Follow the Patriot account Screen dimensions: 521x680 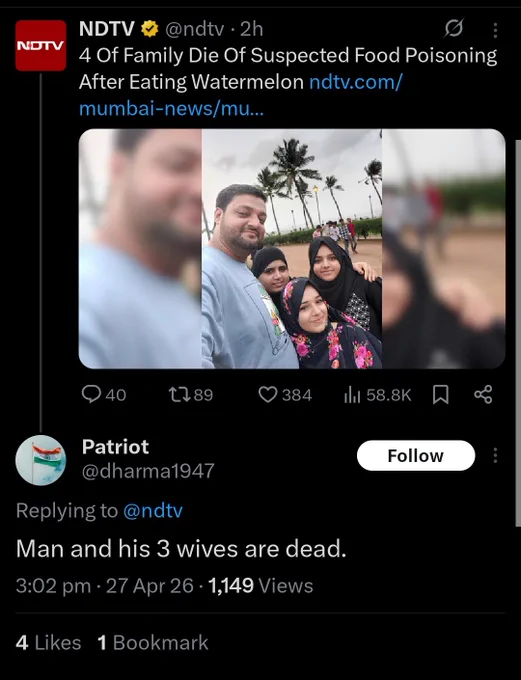pos(416,455)
